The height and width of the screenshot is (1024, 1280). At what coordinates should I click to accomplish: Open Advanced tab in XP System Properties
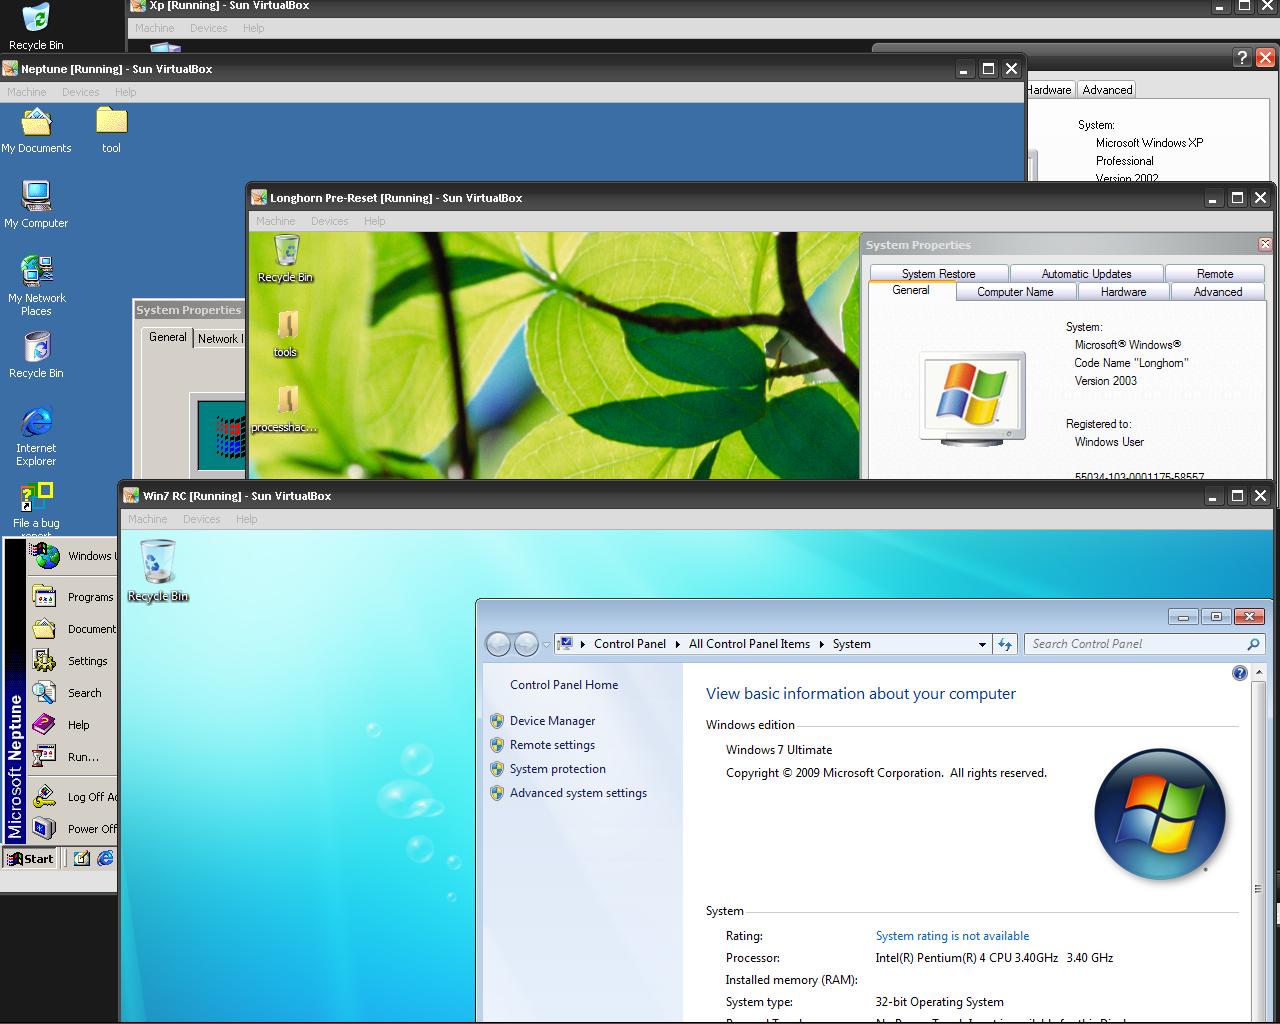(1107, 90)
